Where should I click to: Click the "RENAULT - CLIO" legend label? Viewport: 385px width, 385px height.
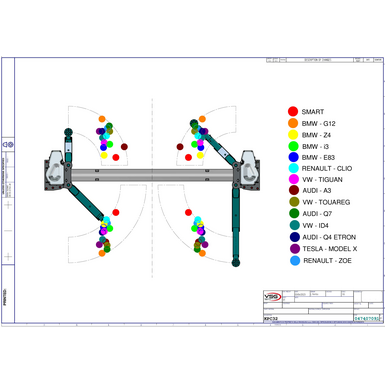tap(327, 168)
